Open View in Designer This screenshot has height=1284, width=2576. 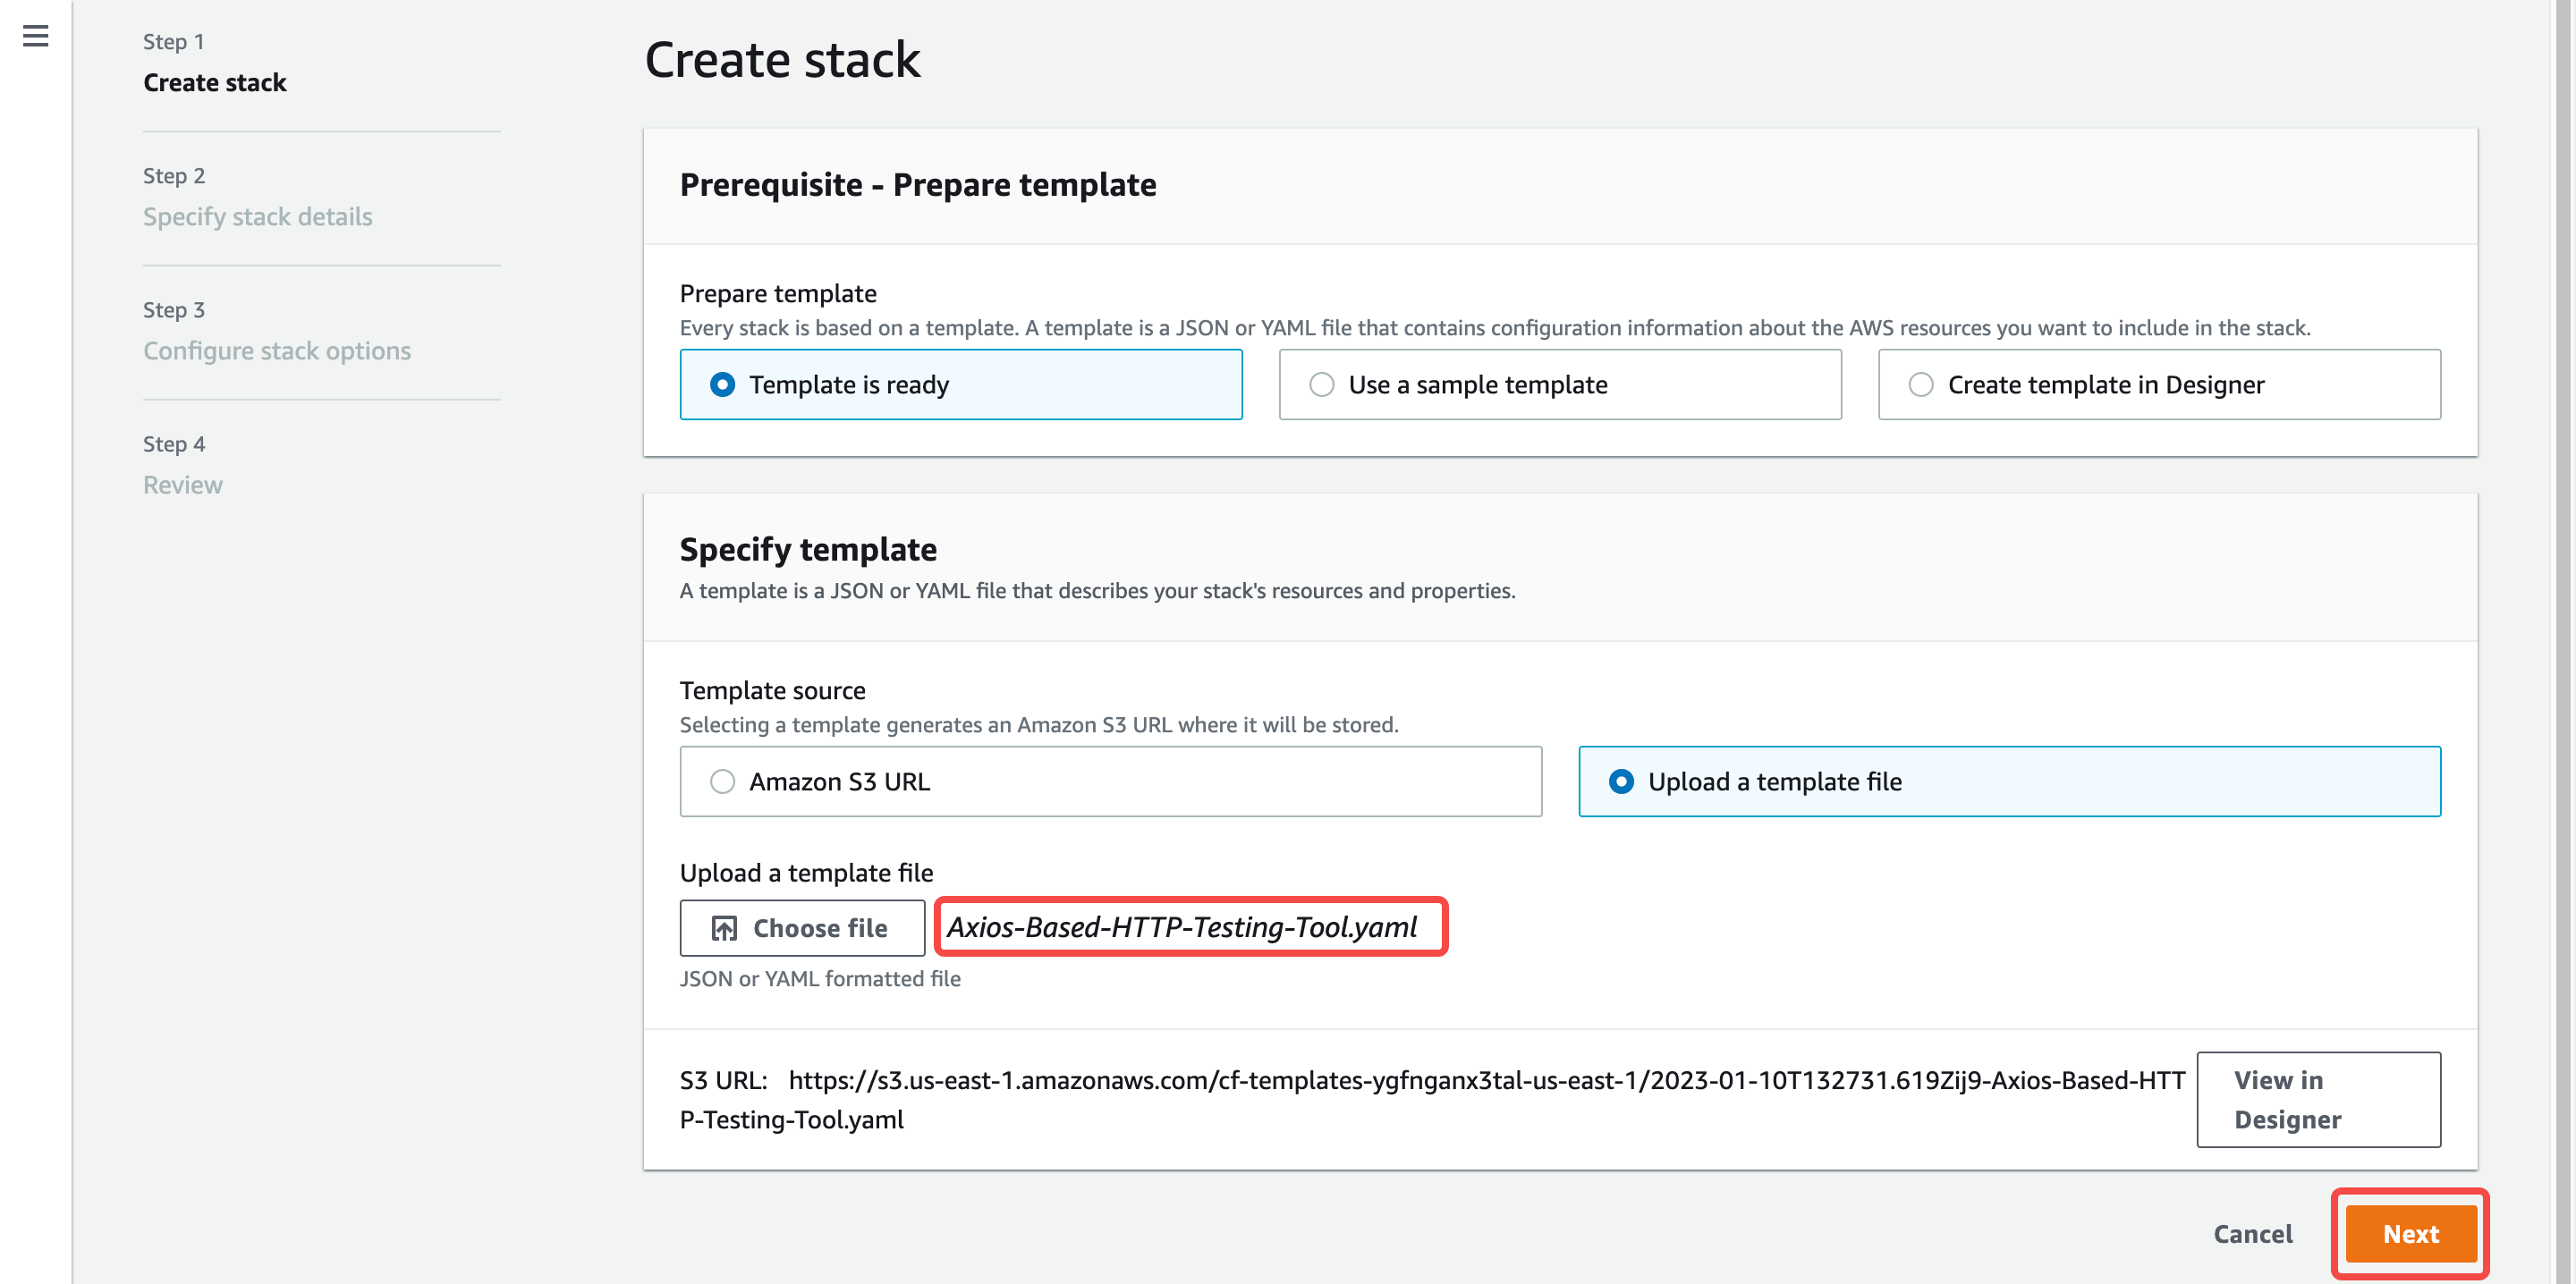tap(2319, 1099)
